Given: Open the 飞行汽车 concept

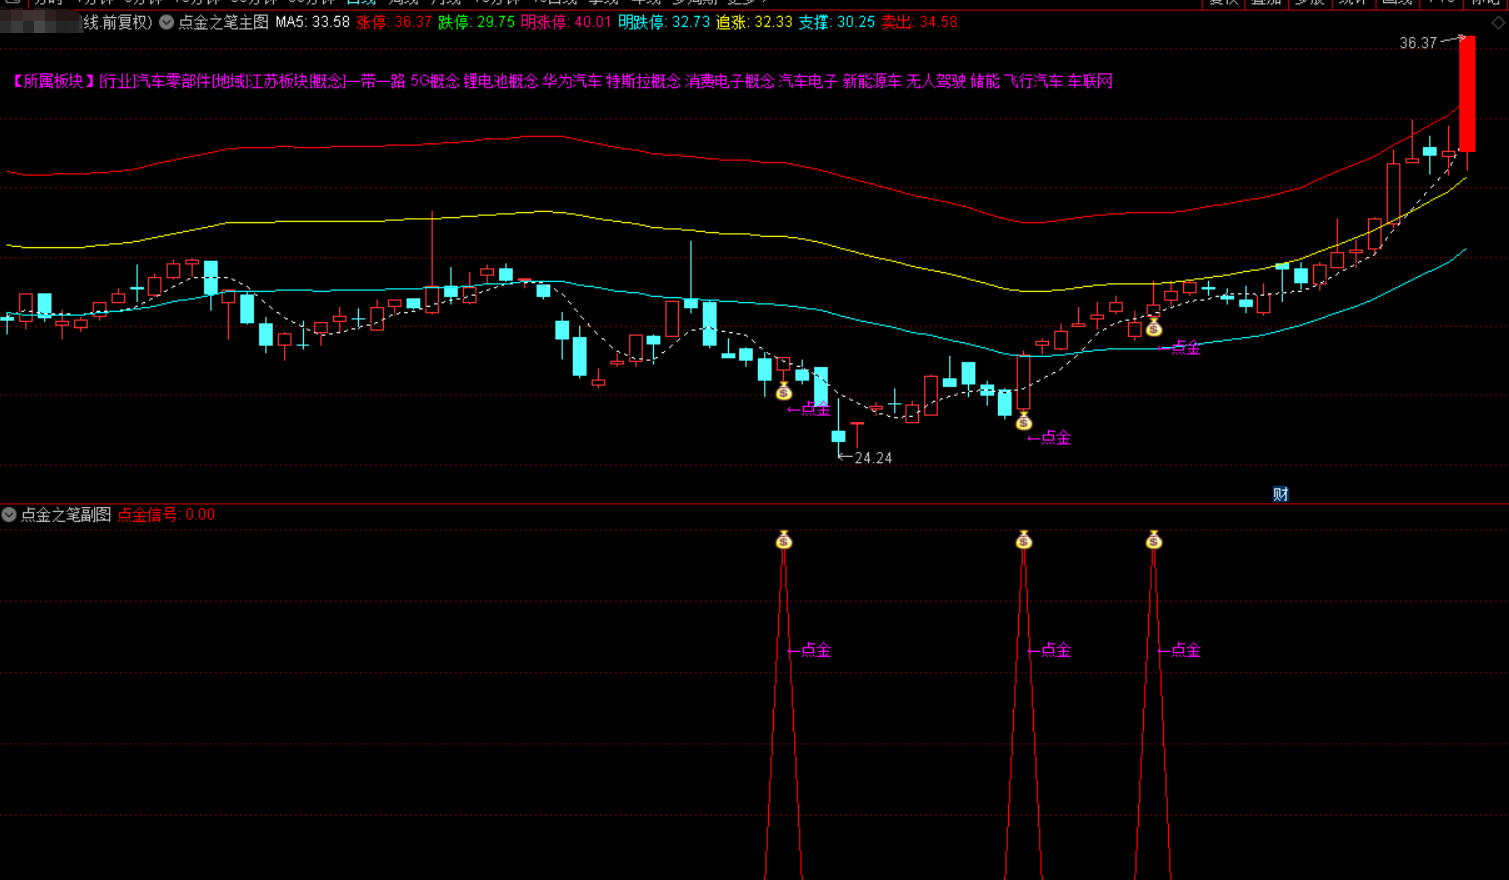Looking at the screenshot, I should click(x=1034, y=81).
